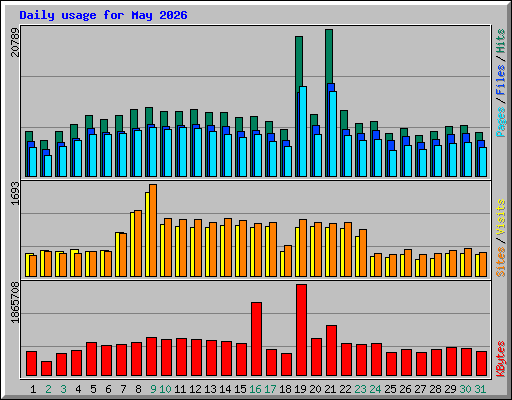Screen dimensions: 512x400
Task: Select day 30 on the date axis
Action: pyautogui.click(x=465, y=389)
